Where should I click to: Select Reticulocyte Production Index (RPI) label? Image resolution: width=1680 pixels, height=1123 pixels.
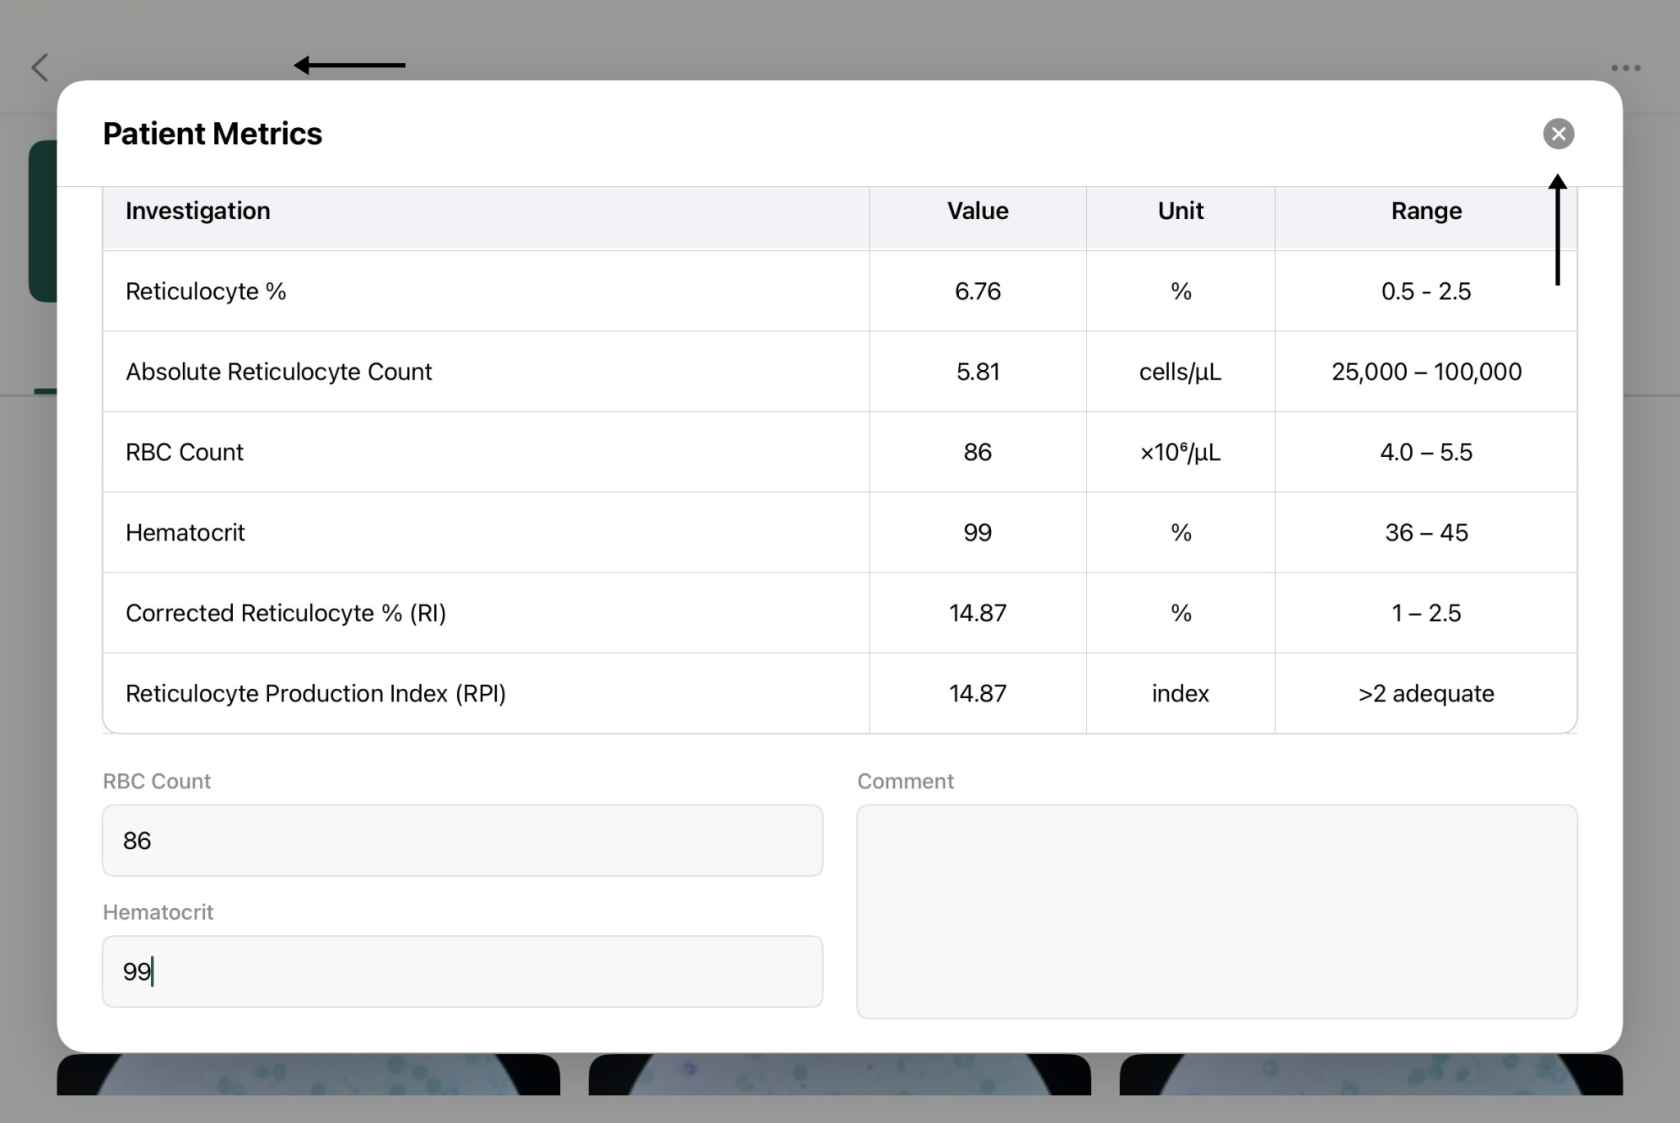316,694
